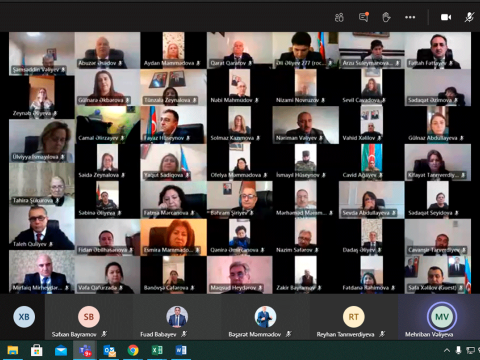The width and height of the screenshot is (480, 360).
Task: Click the Tahirə Şükürova name label
Action: pos(33,200)
